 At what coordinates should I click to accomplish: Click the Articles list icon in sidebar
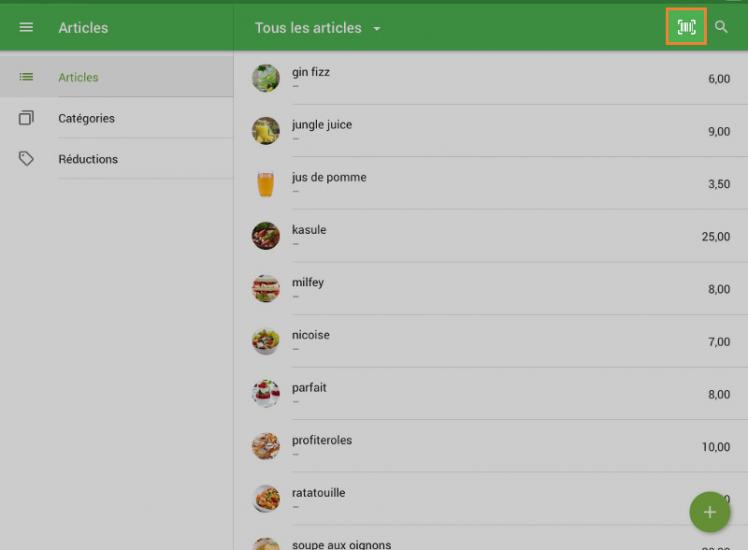click(26, 77)
